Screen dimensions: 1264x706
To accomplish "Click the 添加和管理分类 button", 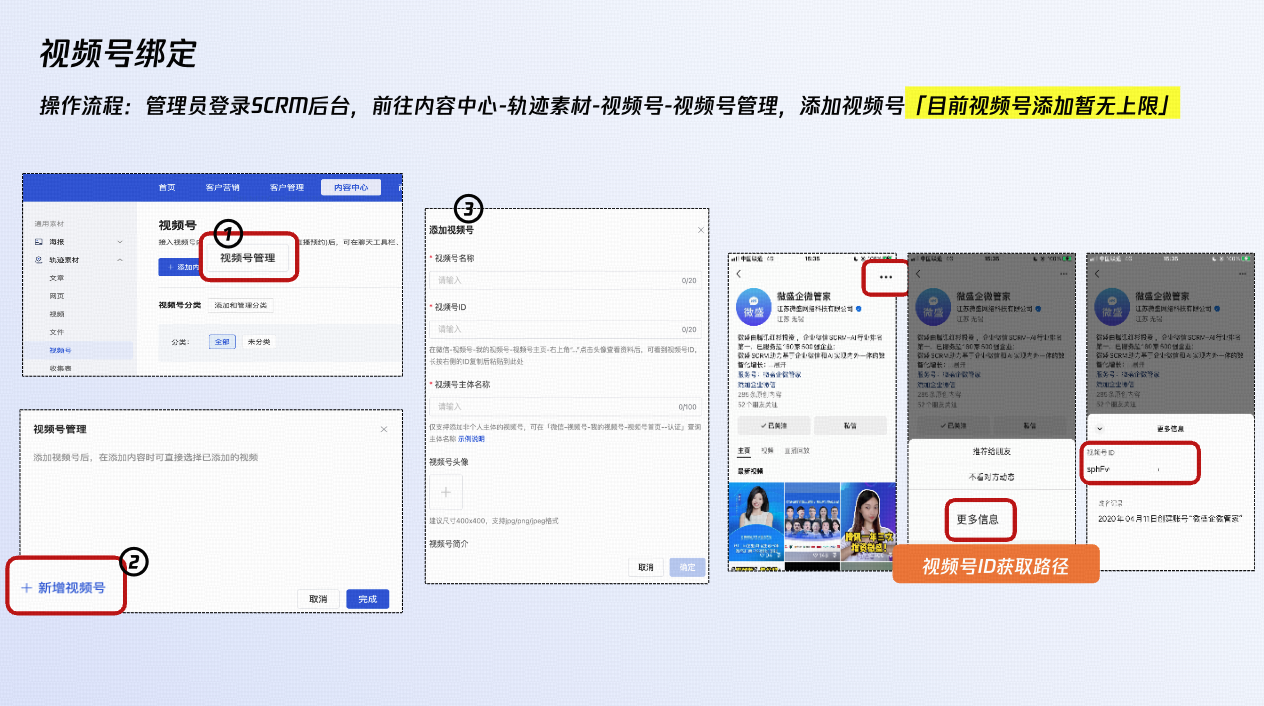I will (243, 305).
